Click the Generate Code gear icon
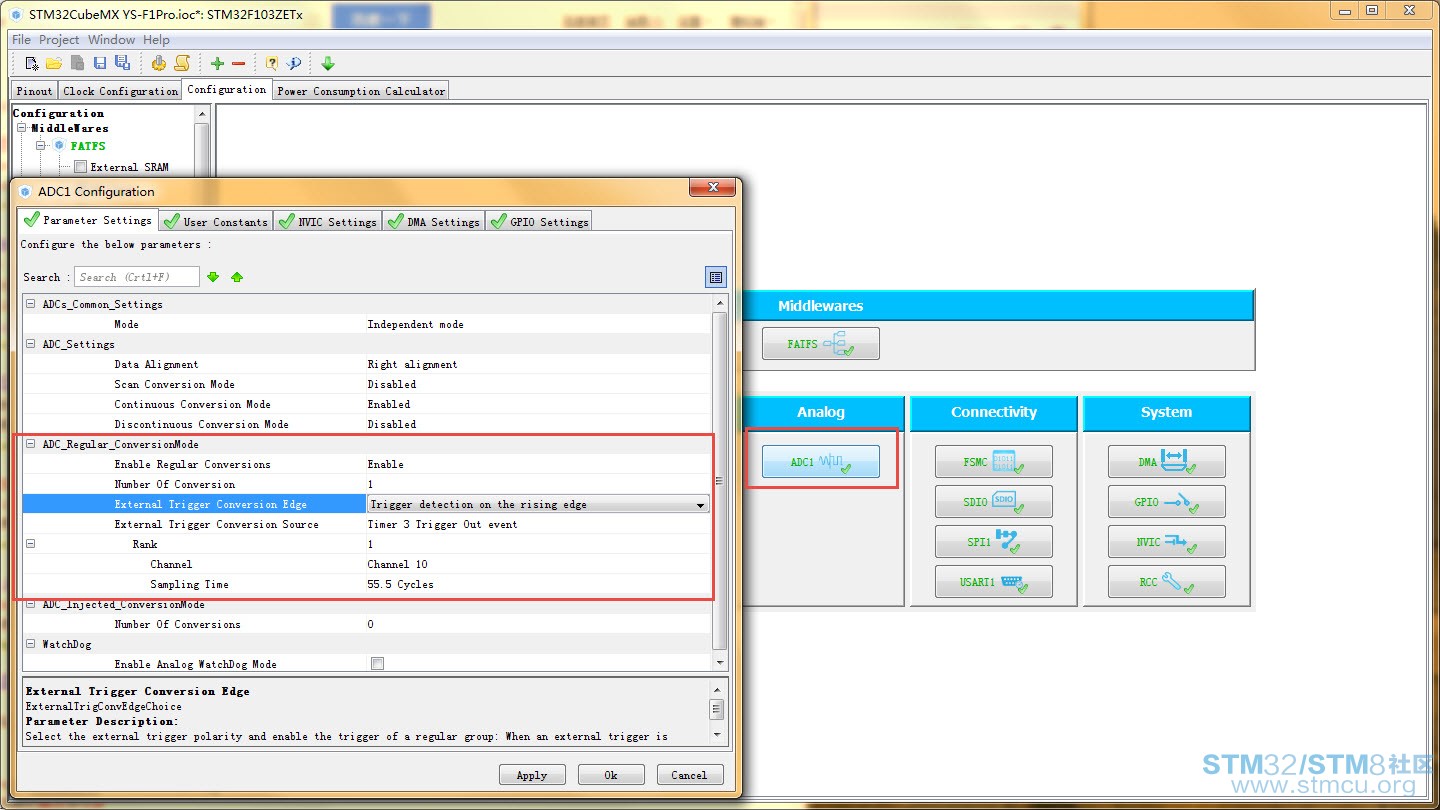Viewport: 1440px width, 810px height. click(159, 63)
